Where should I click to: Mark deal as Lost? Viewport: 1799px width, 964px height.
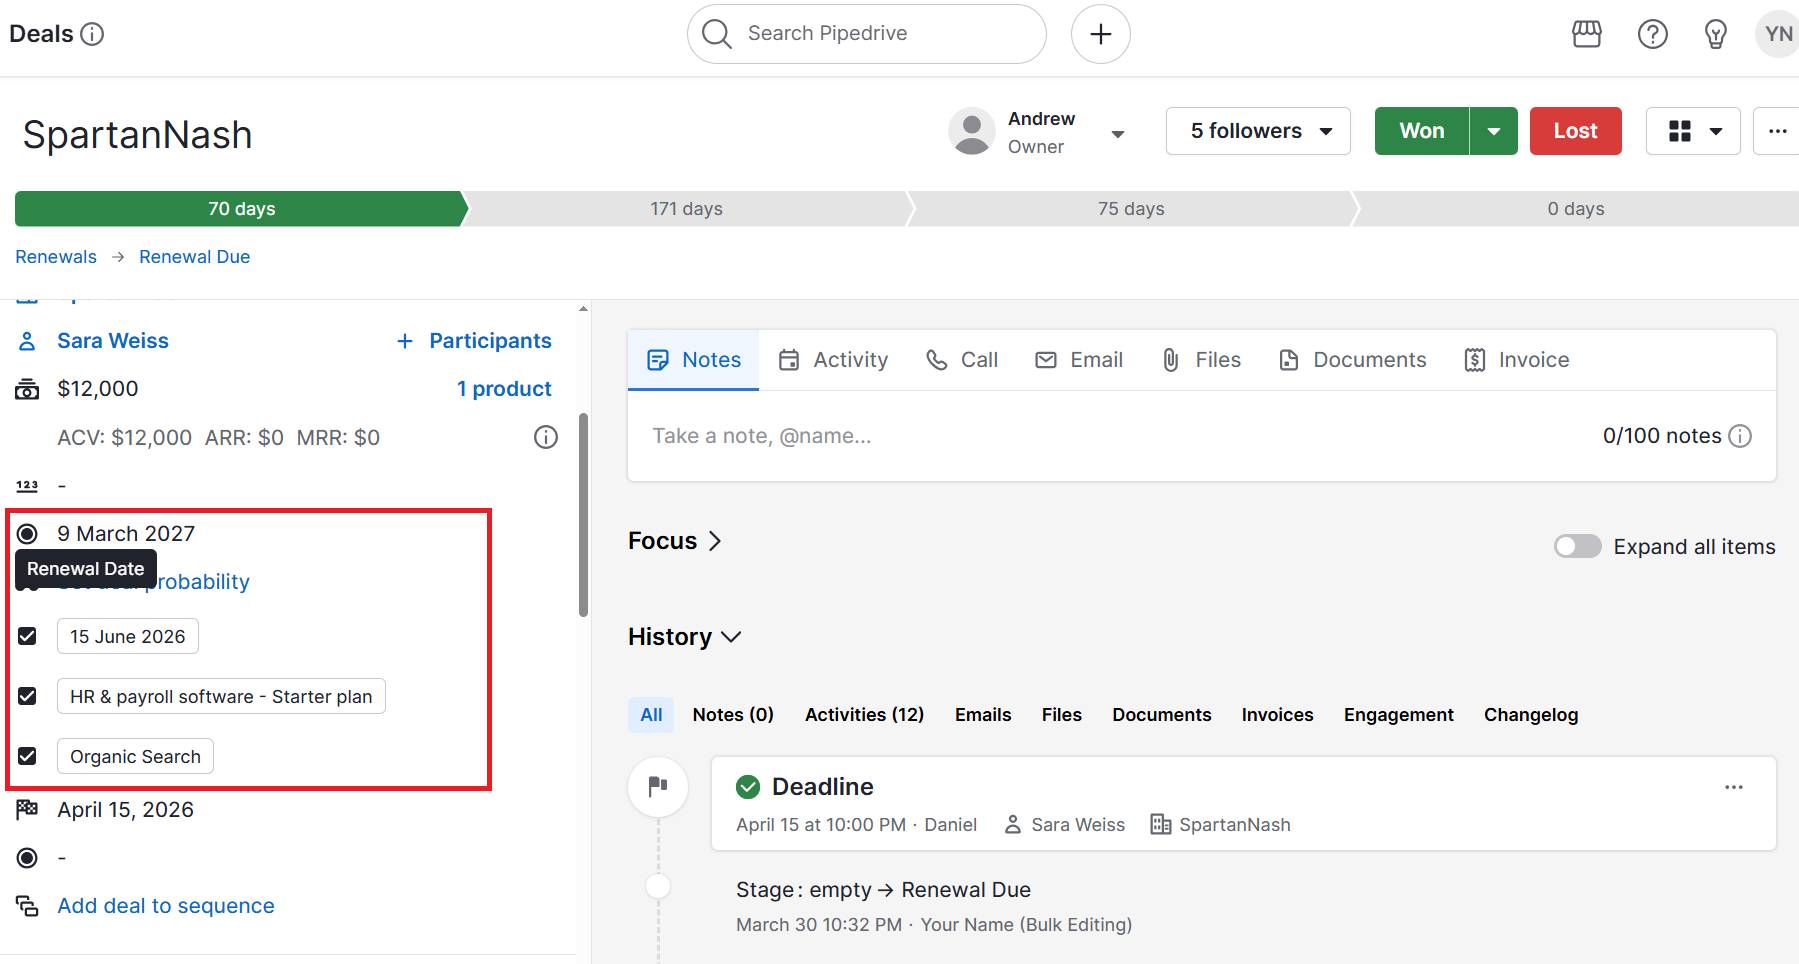(x=1575, y=131)
